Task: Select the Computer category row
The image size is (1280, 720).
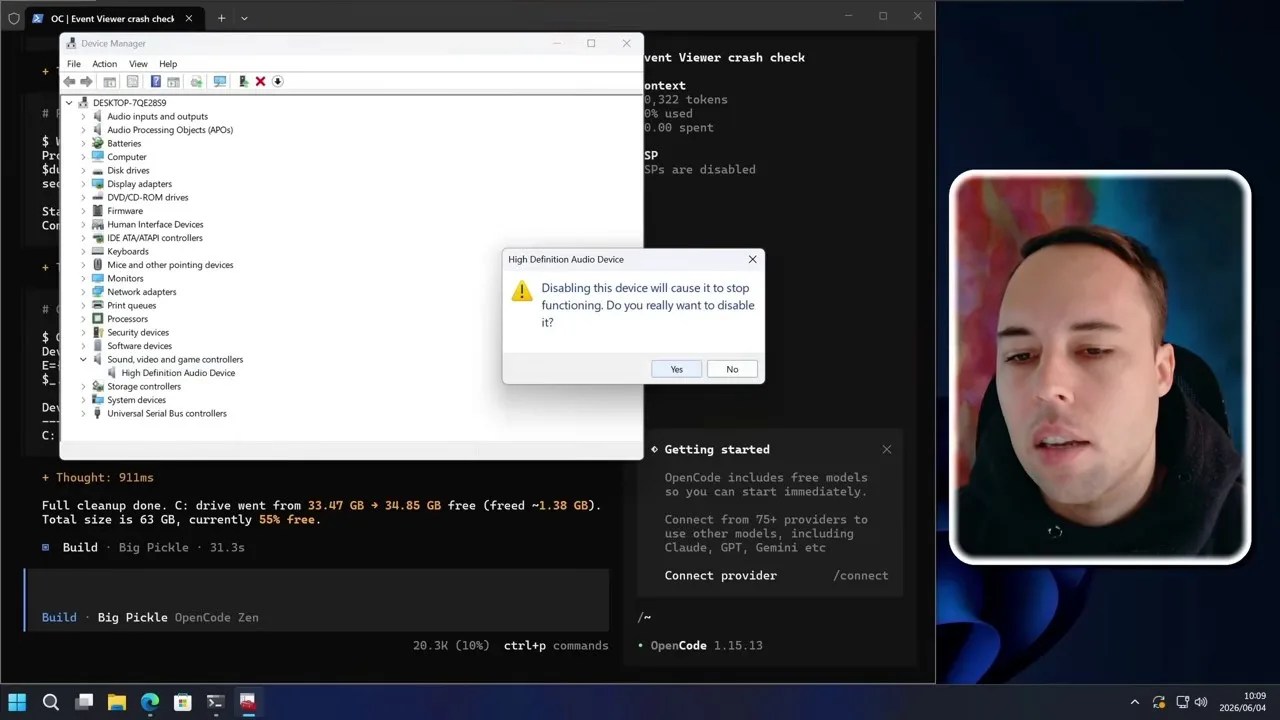Action: click(127, 157)
